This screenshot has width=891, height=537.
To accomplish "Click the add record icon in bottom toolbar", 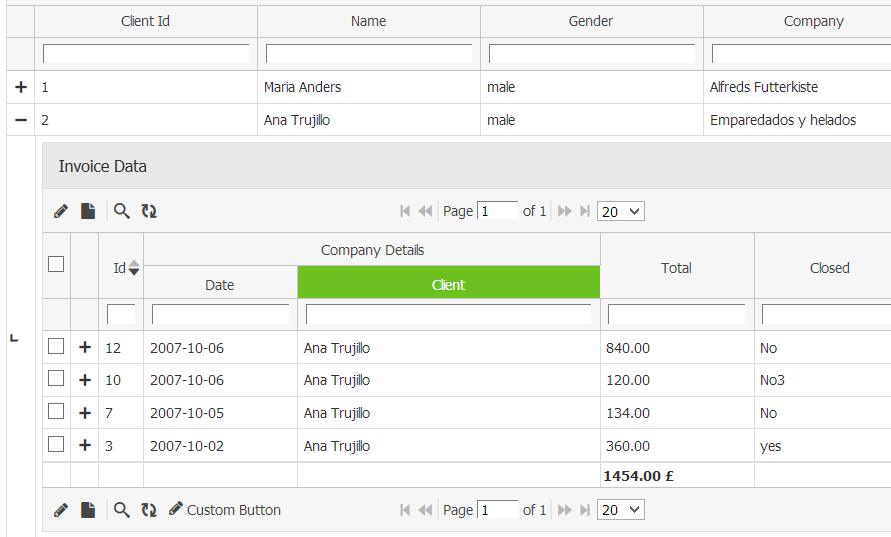I will coord(88,510).
